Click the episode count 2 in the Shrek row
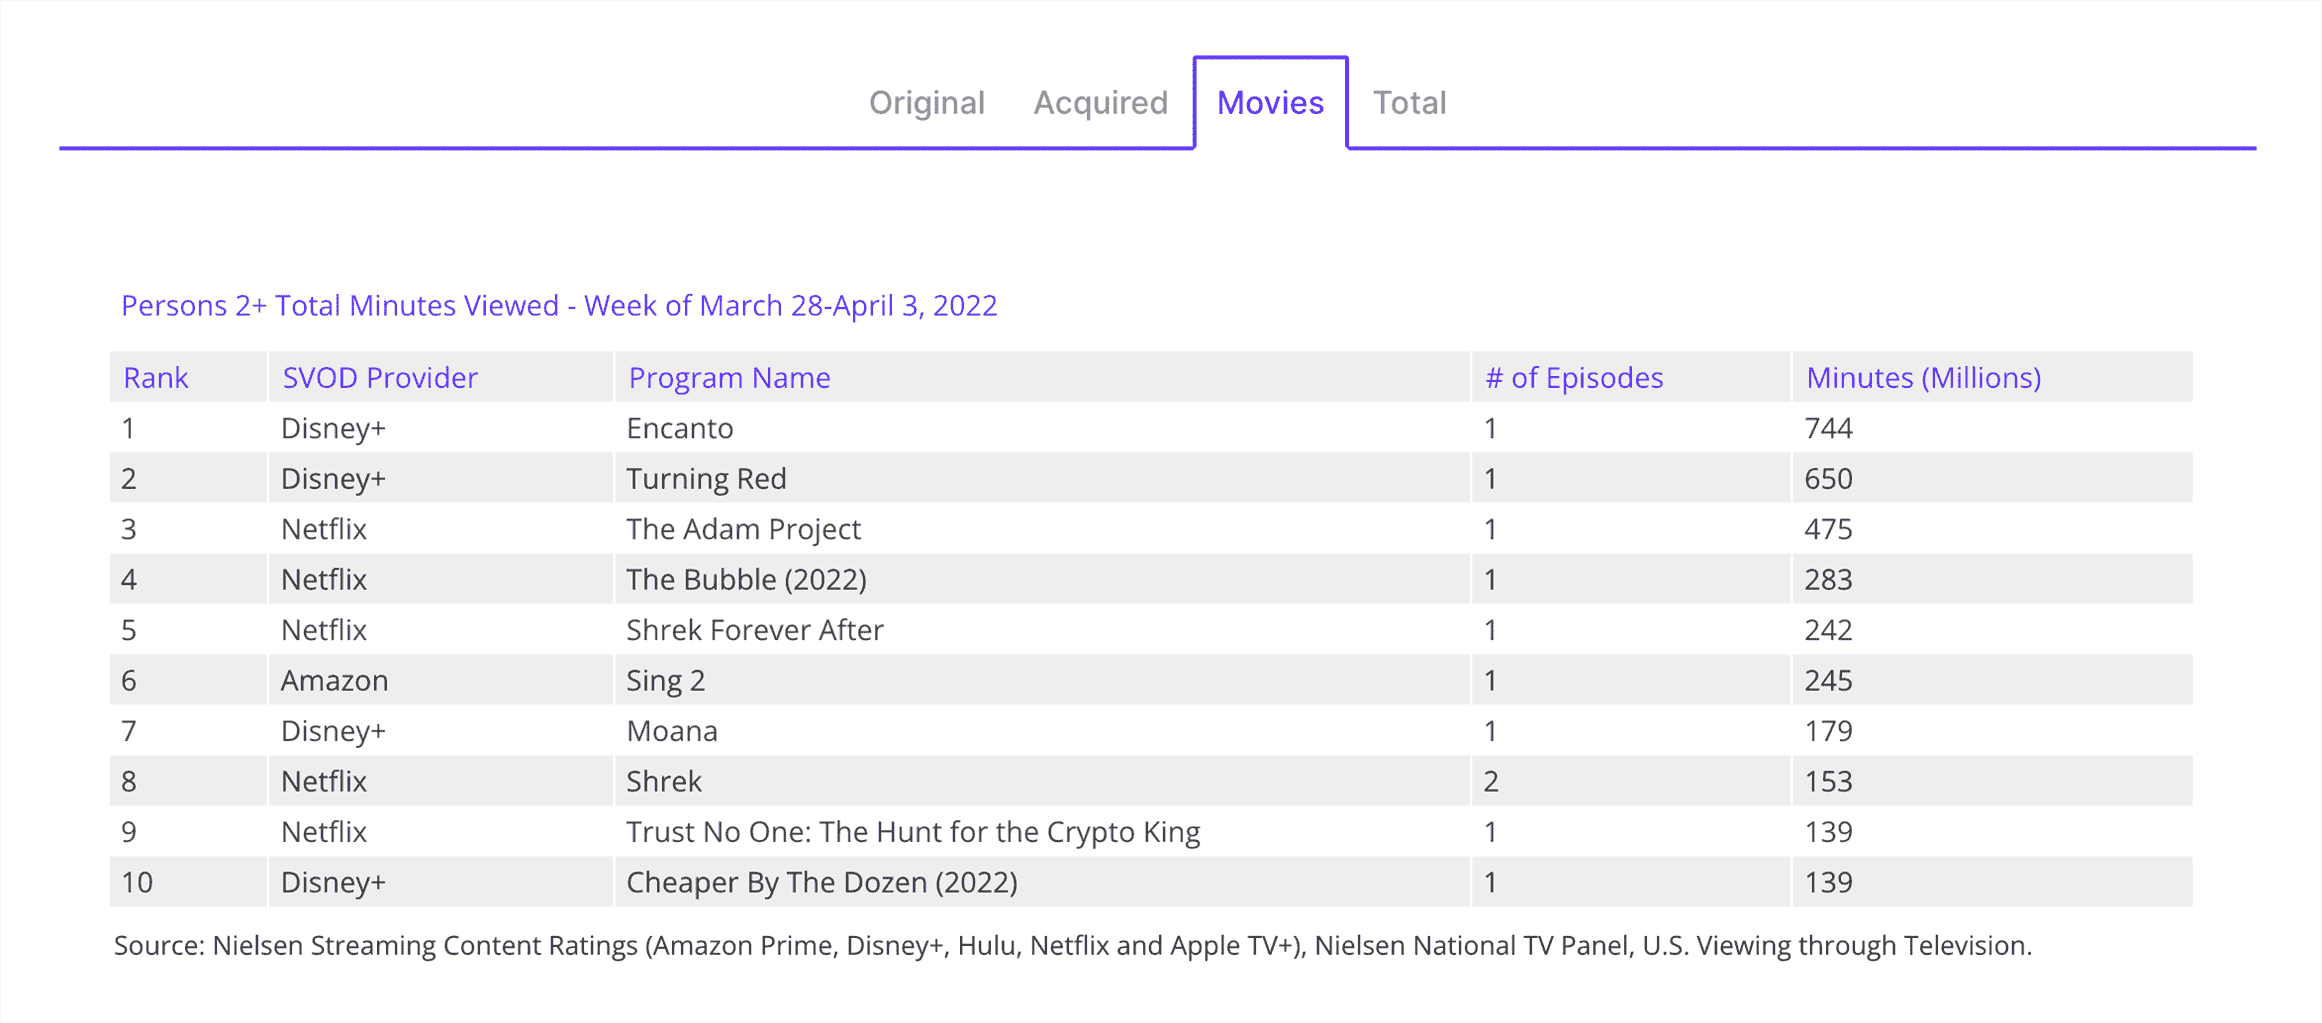 click(x=1491, y=781)
